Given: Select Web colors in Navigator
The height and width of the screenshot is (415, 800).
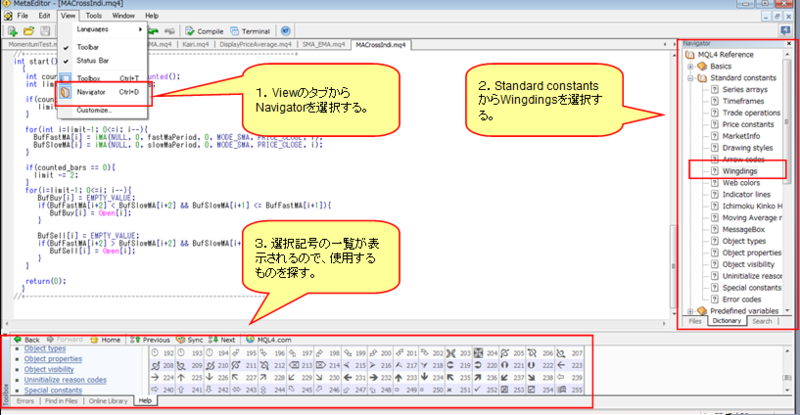Looking at the screenshot, I should coord(741,183).
